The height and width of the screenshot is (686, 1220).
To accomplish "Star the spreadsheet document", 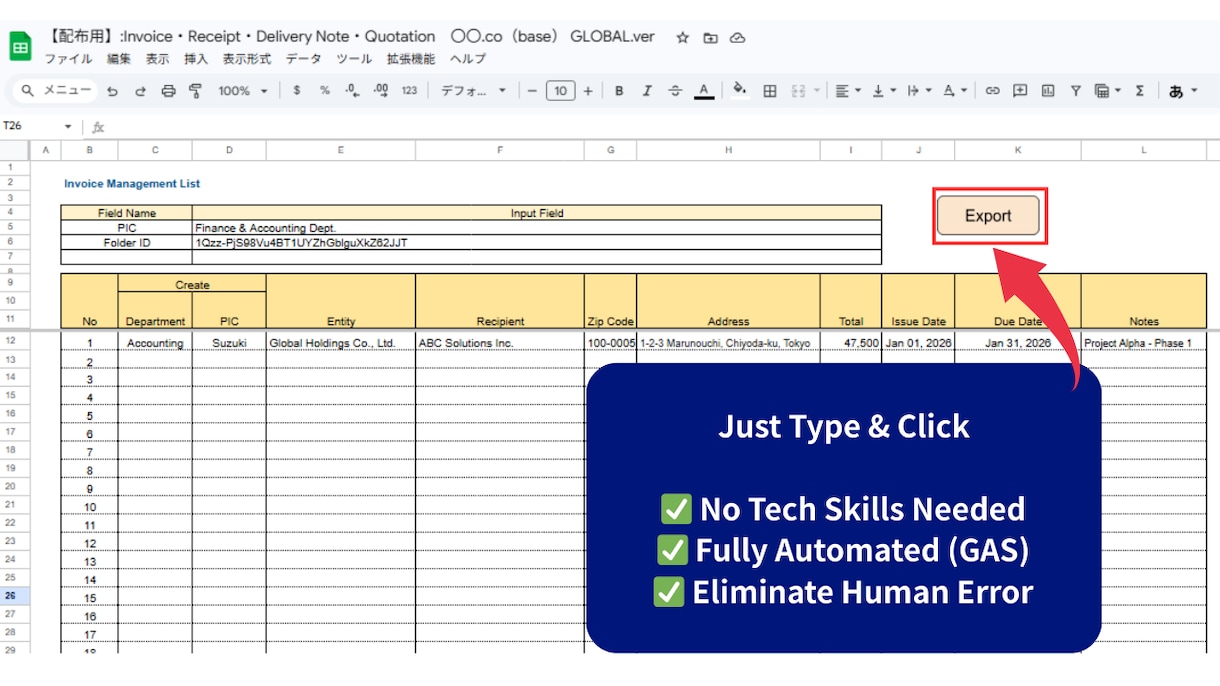I will 683,37.
